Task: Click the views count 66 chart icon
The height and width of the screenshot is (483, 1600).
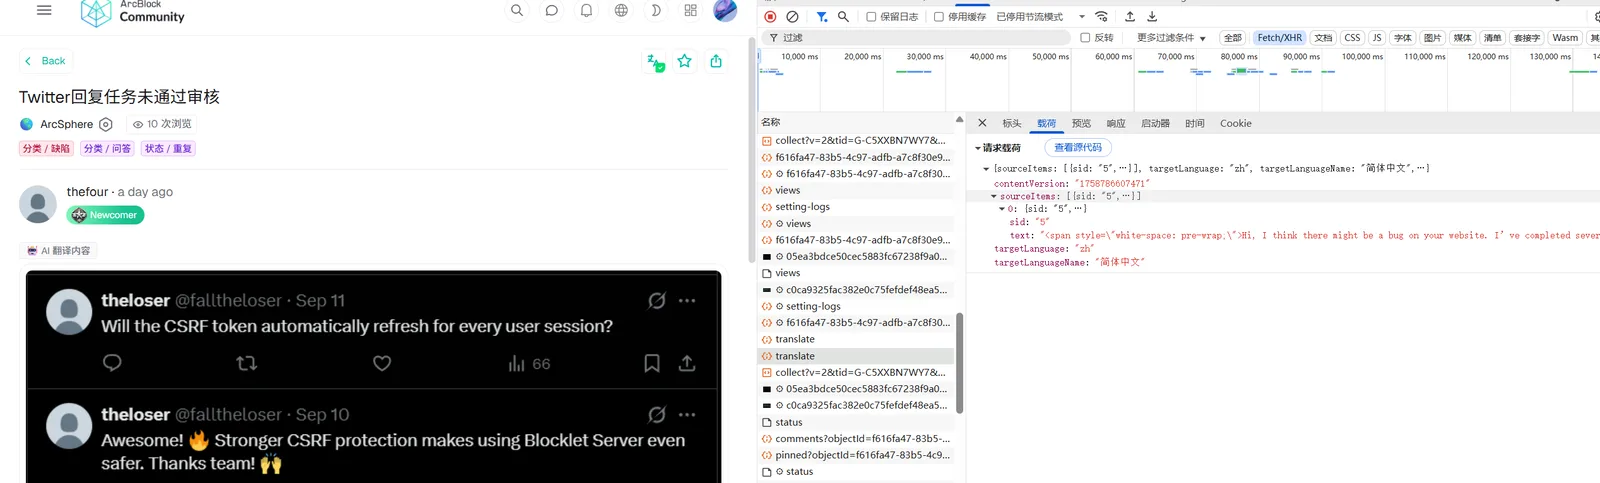Action: click(x=529, y=364)
